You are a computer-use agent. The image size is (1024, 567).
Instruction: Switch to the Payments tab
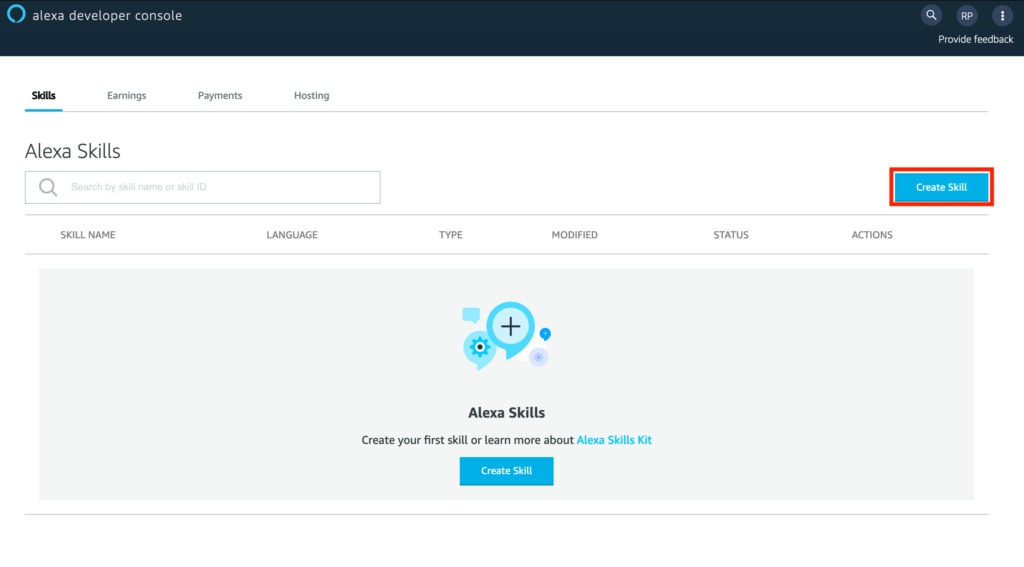pyautogui.click(x=220, y=96)
